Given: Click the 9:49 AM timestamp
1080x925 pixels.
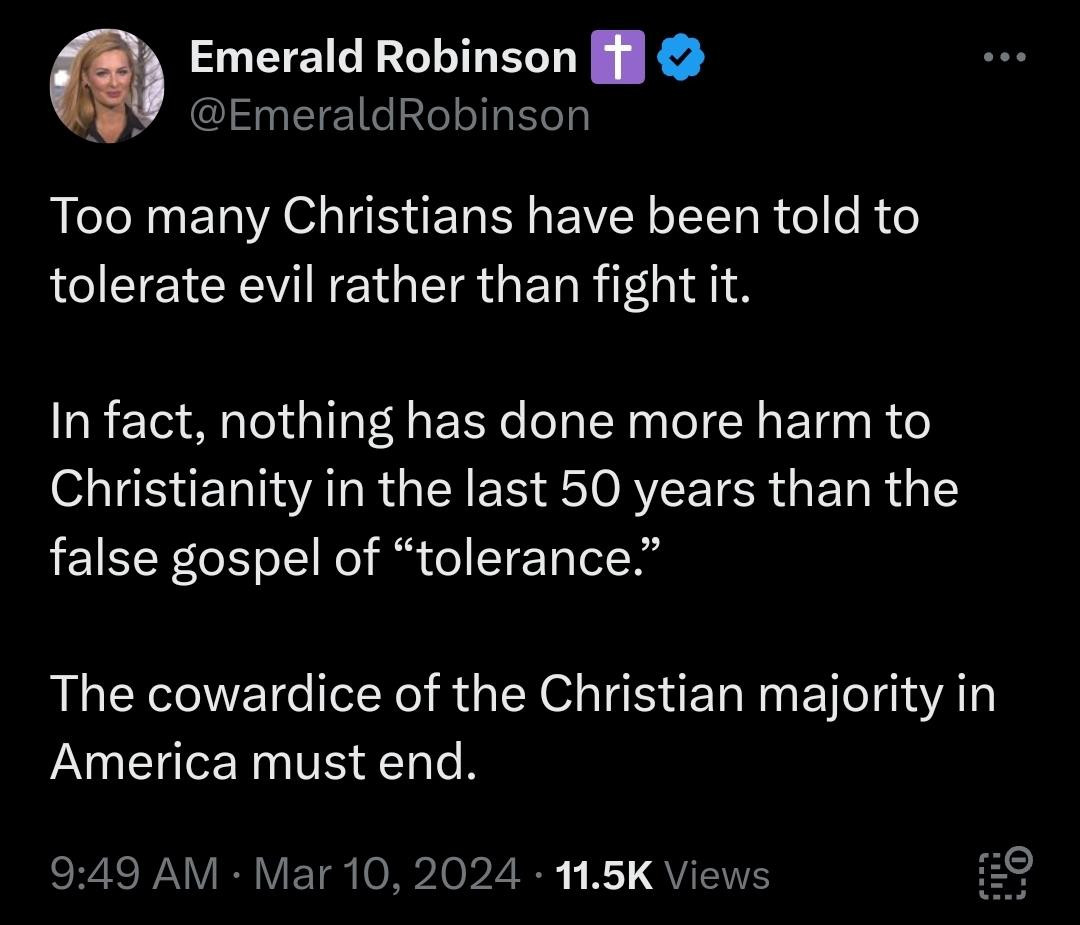Looking at the screenshot, I should pos(133,875).
